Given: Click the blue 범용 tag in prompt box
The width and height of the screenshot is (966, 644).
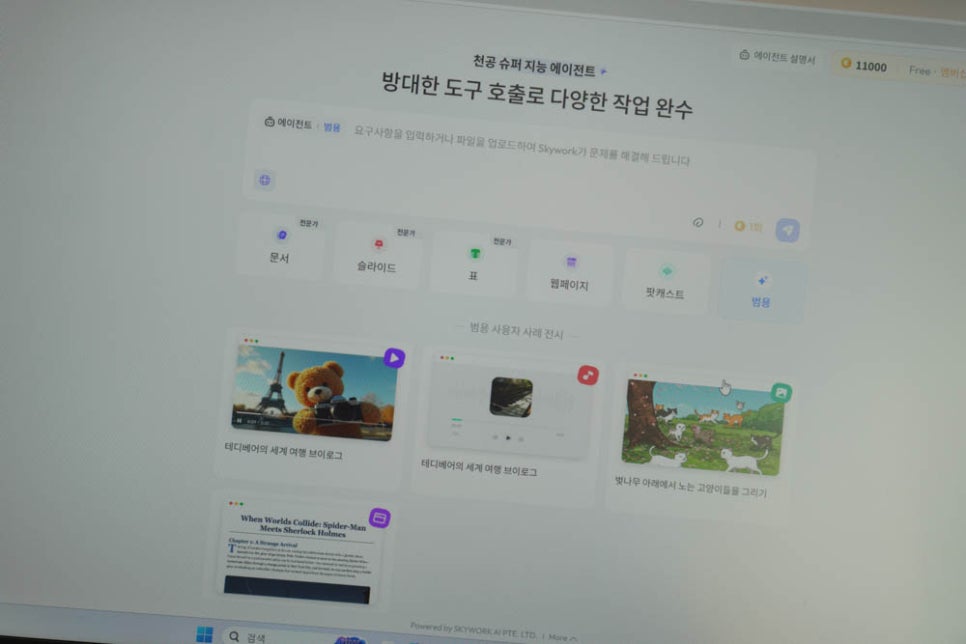Looking at the screenshot, I should [x=331, y=127].
